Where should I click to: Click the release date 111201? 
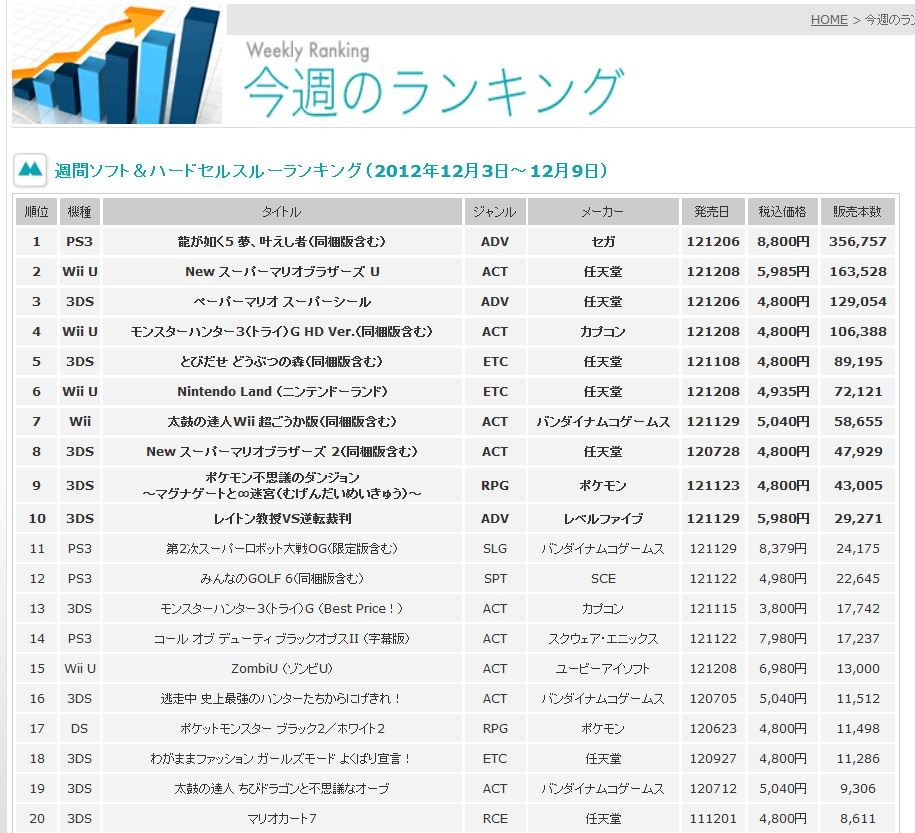coord(713,818)
